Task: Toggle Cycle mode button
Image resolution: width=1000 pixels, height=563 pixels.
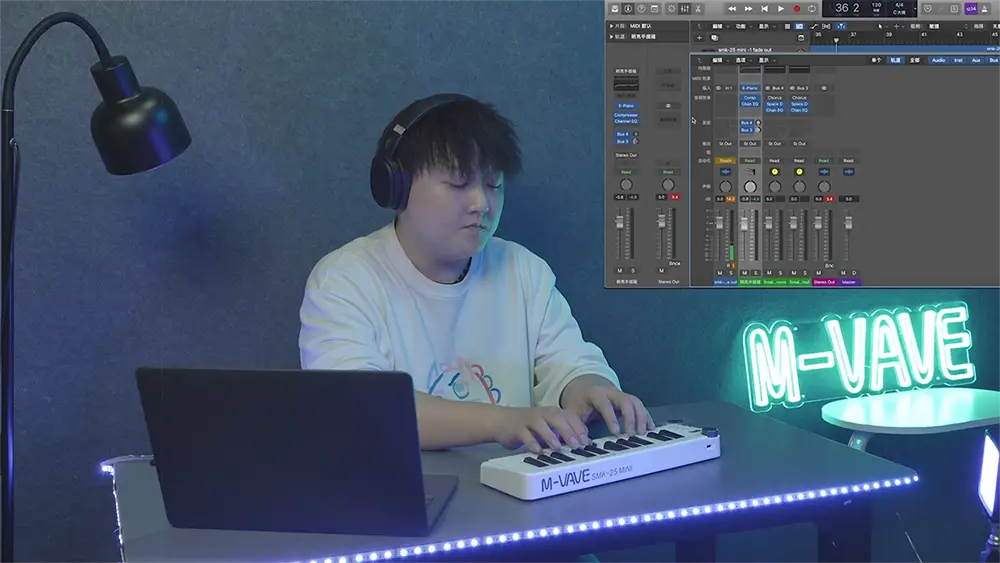Action: pyautogui.click(x=812, y=9)
